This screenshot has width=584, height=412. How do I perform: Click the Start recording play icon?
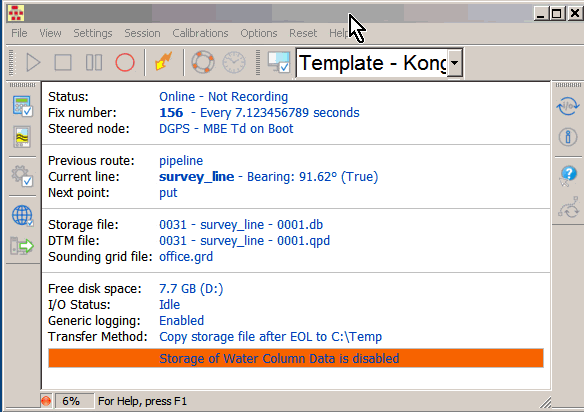33,62
